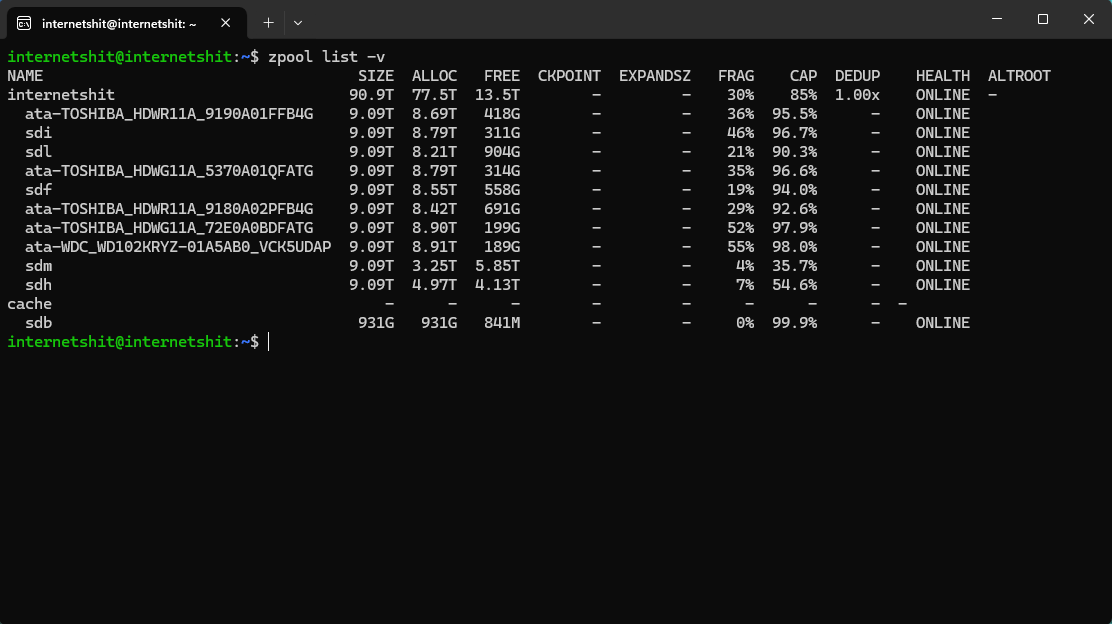Click the pool name 'internetshit' row
Image resolution: width=1112 pixels, height=624 pixels.
pos(61,95)
